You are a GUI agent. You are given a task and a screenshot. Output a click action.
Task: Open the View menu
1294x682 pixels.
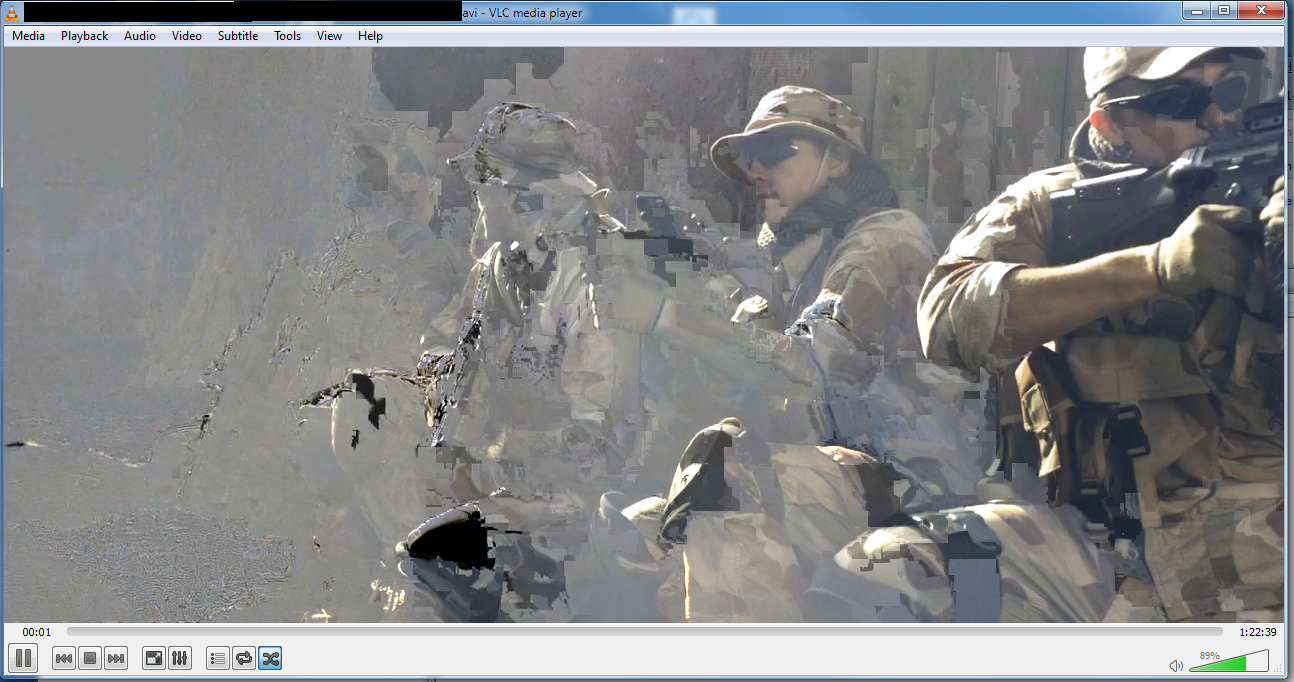point(329,36)
